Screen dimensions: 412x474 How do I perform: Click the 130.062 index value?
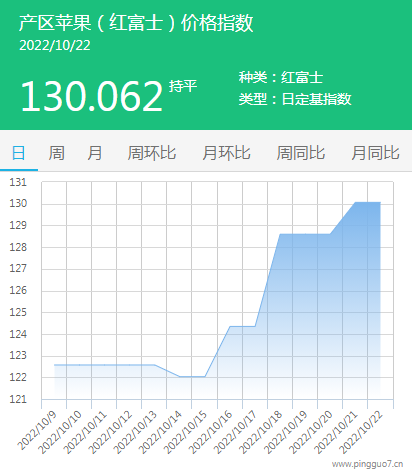(x=91, y=97)
